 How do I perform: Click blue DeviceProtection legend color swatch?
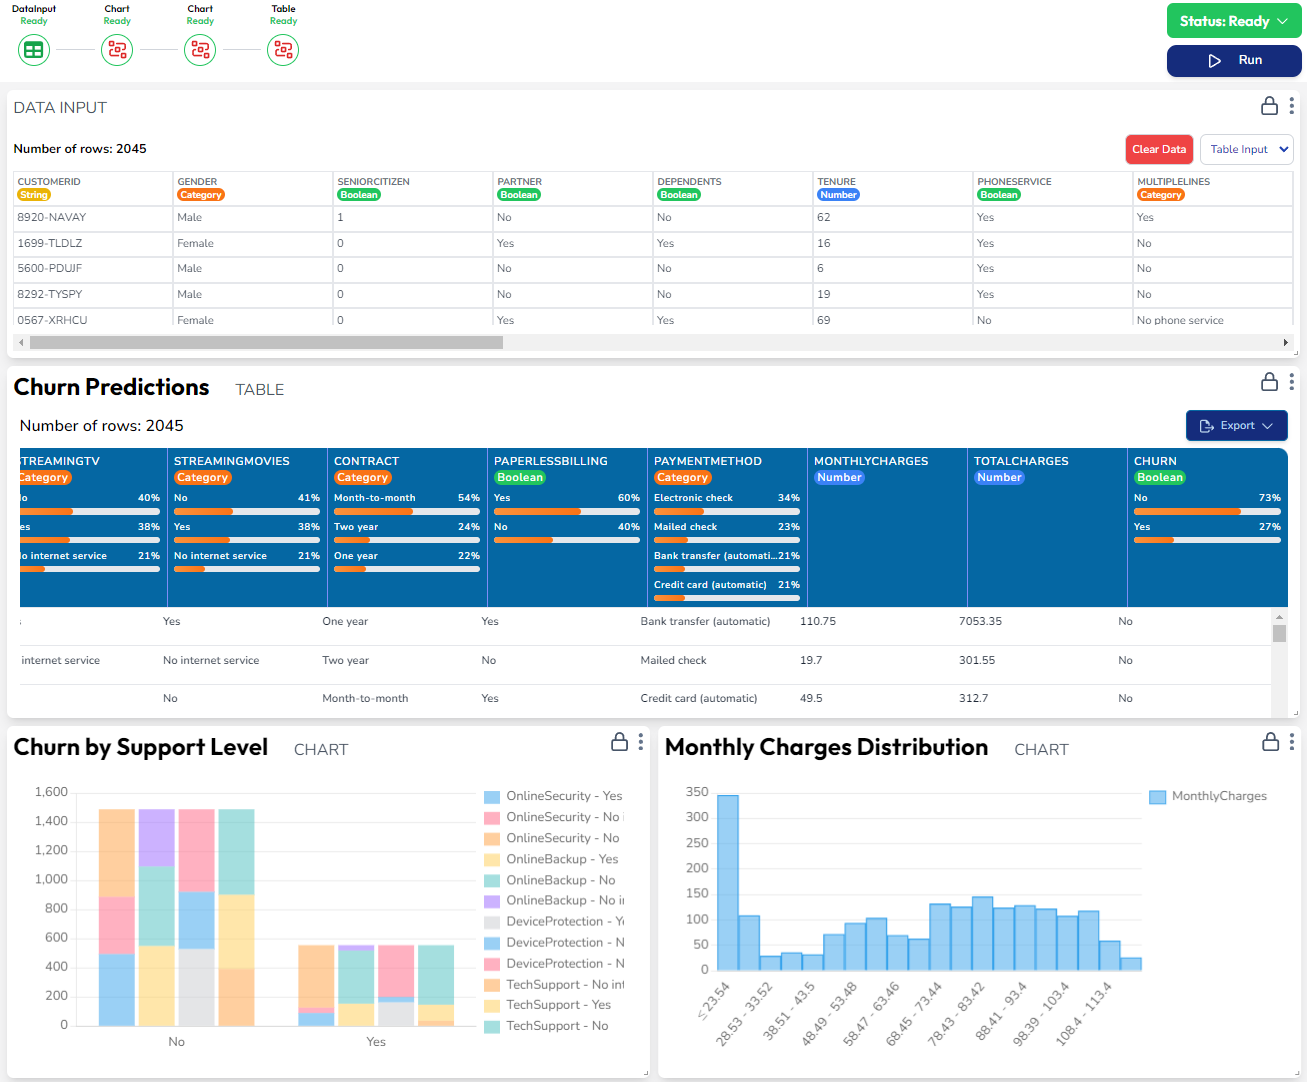tap(492, 943)
